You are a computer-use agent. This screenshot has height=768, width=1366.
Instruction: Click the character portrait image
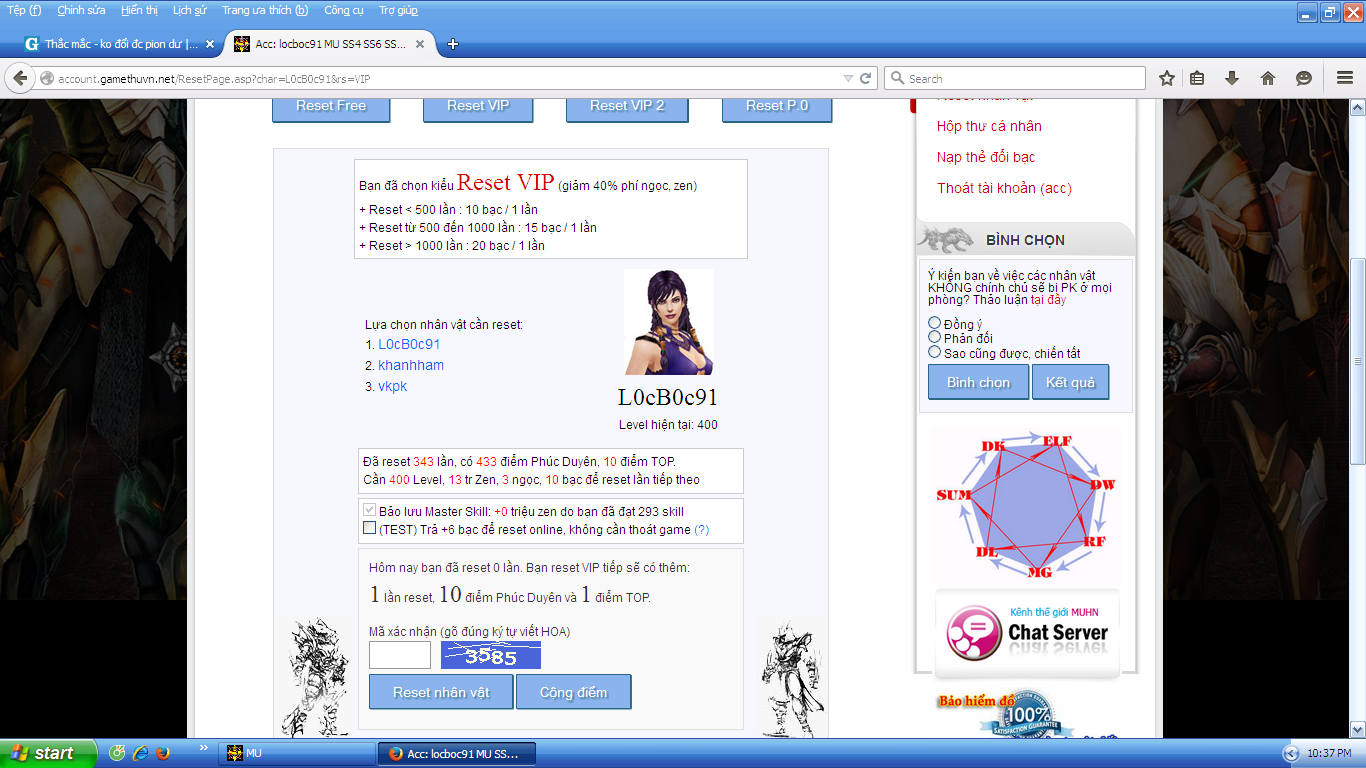[x=669, y=322]
